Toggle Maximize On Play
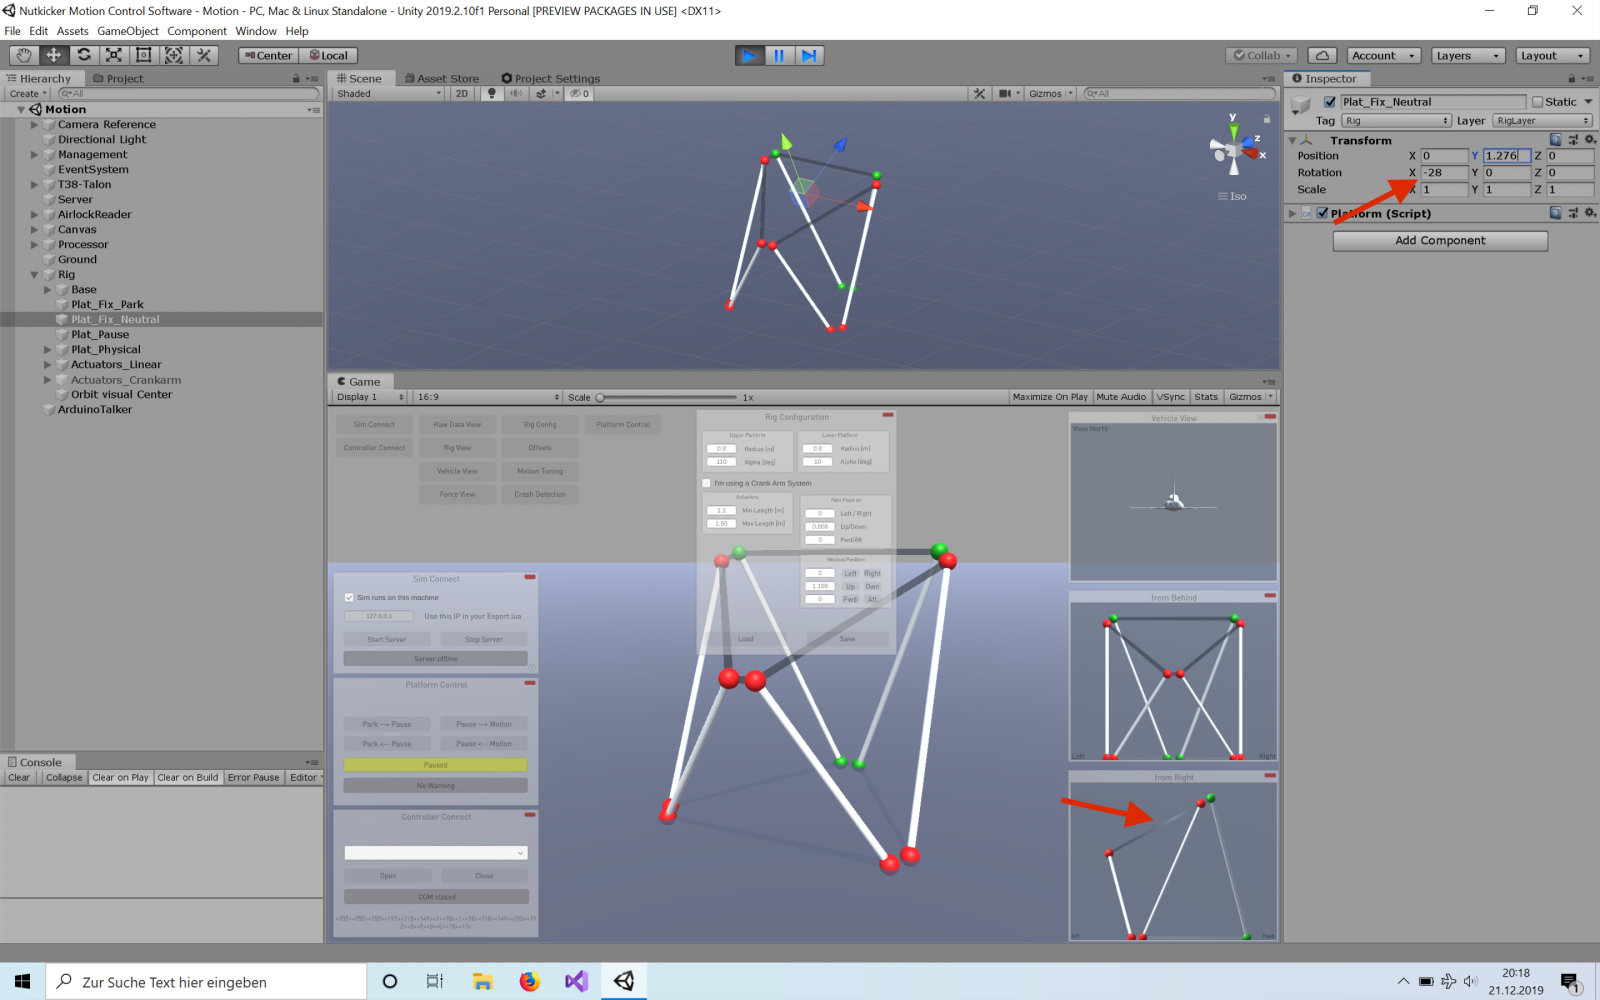 click(1049, 397)
